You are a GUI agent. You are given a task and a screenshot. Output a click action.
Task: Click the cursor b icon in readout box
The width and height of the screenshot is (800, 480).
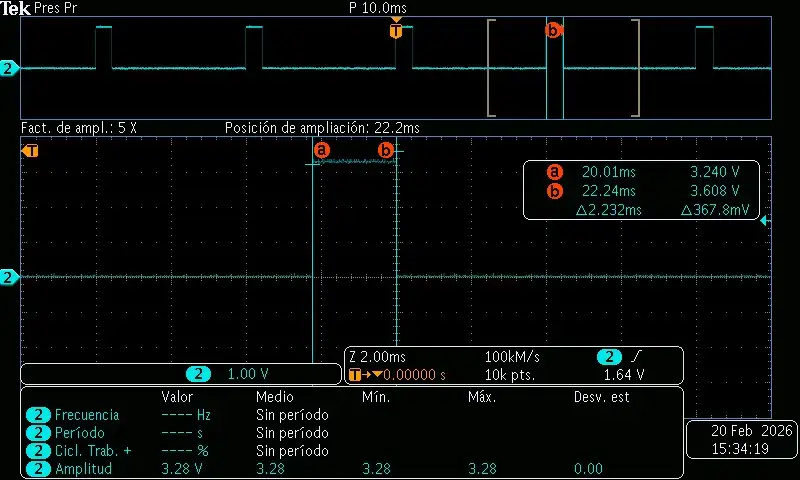click(555, 191)
